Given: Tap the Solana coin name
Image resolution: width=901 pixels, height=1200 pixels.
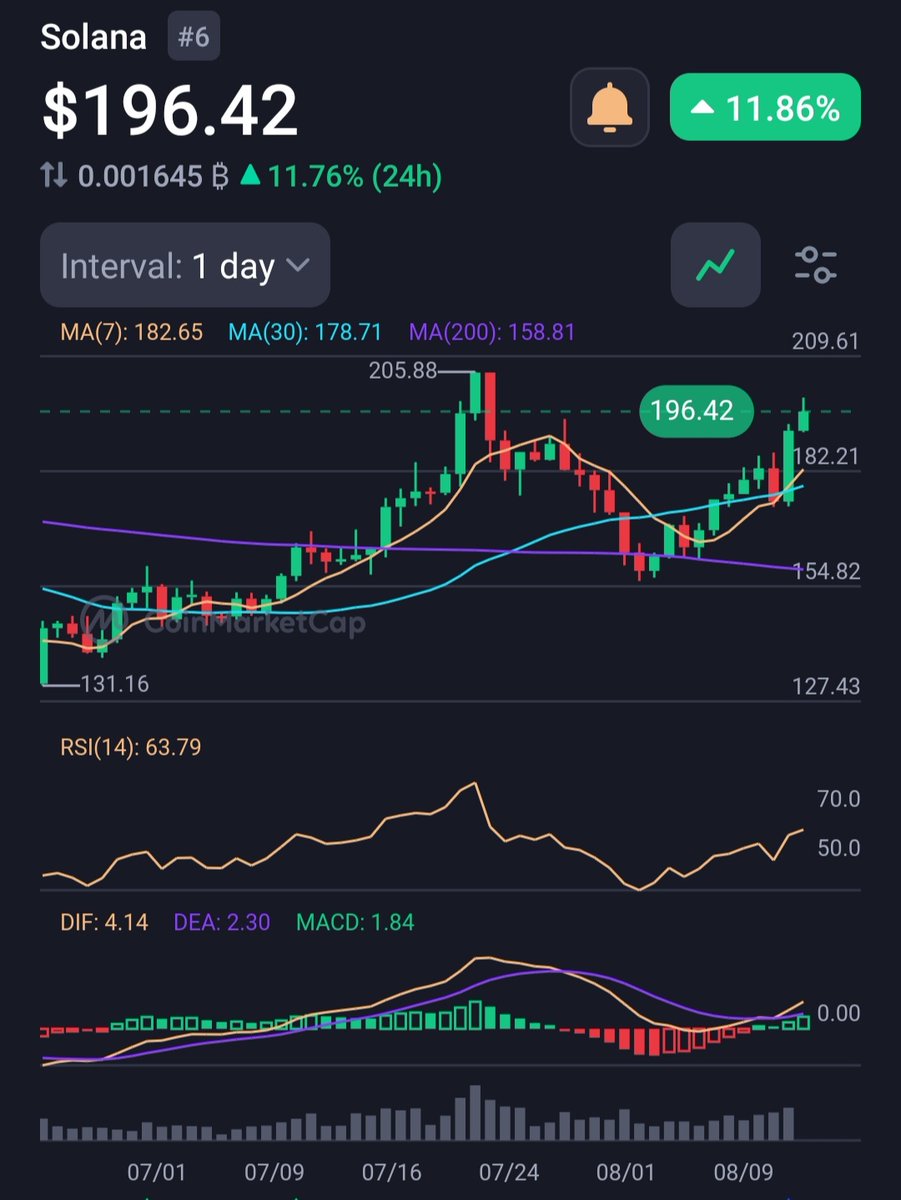Looking at the screenshot, I should [x=94, y=37].
